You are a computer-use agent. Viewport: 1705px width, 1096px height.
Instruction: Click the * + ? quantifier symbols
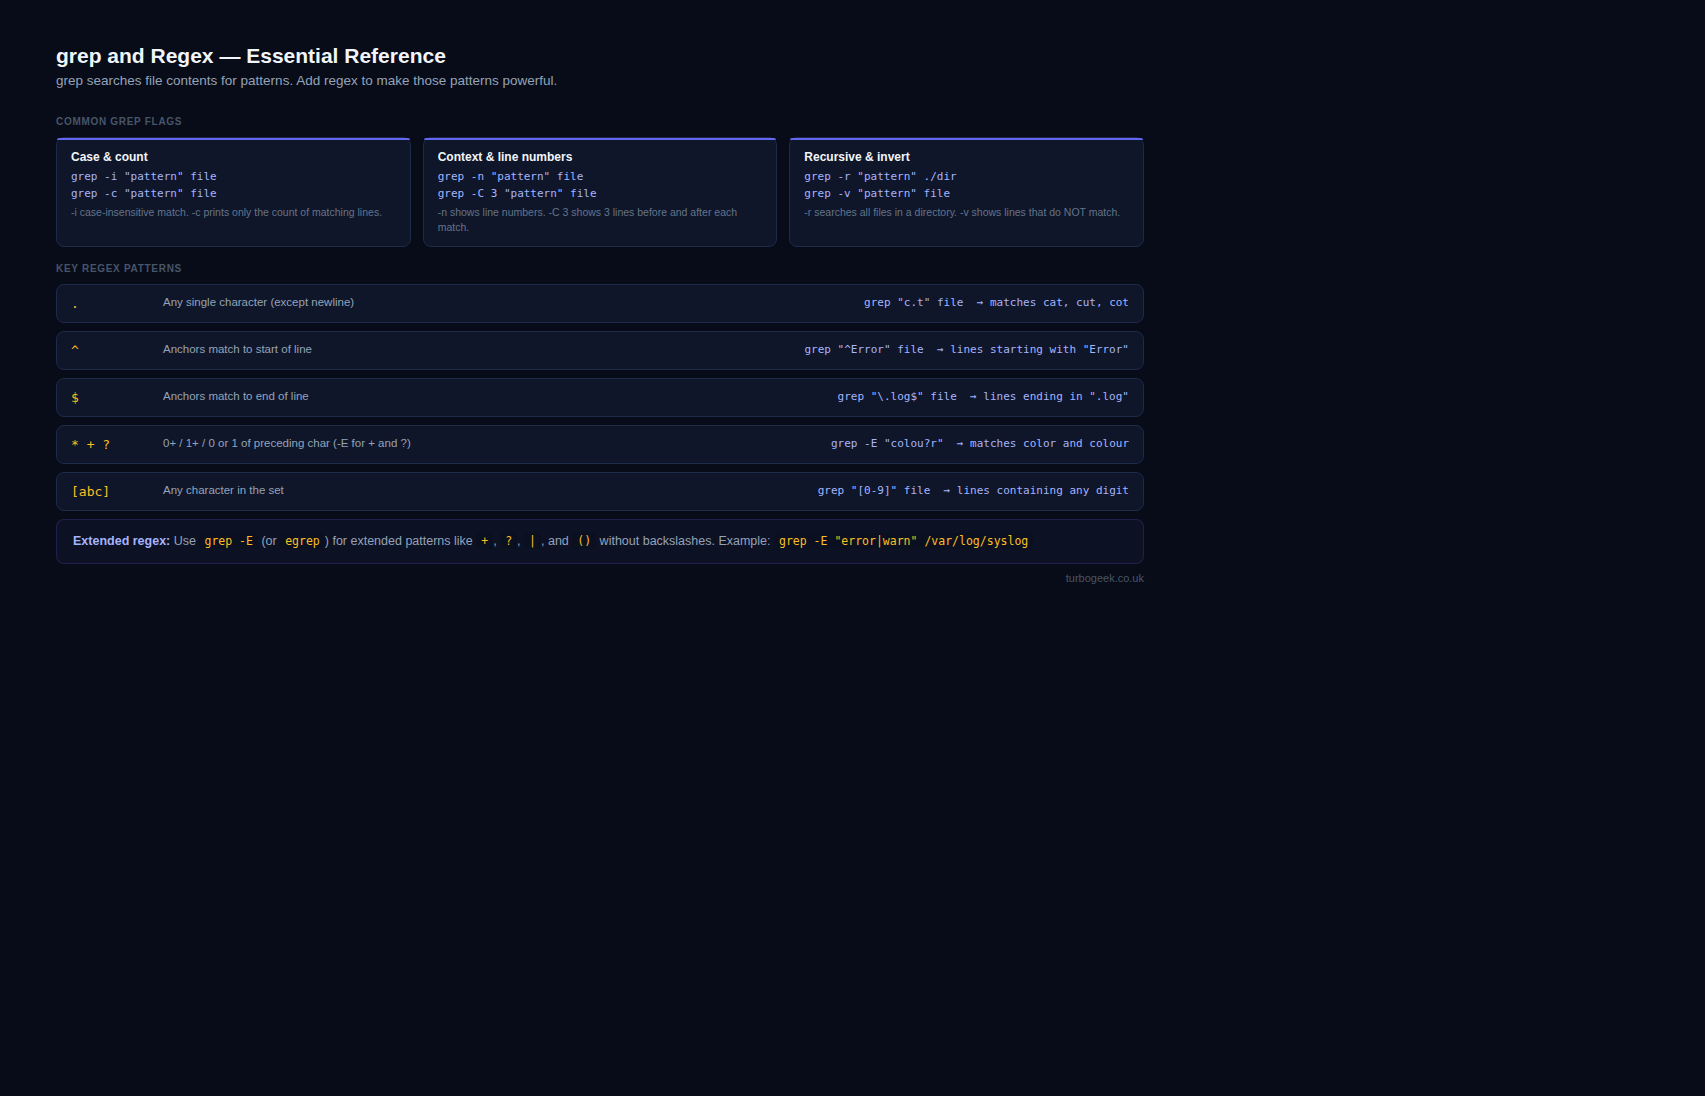(91, 445)
